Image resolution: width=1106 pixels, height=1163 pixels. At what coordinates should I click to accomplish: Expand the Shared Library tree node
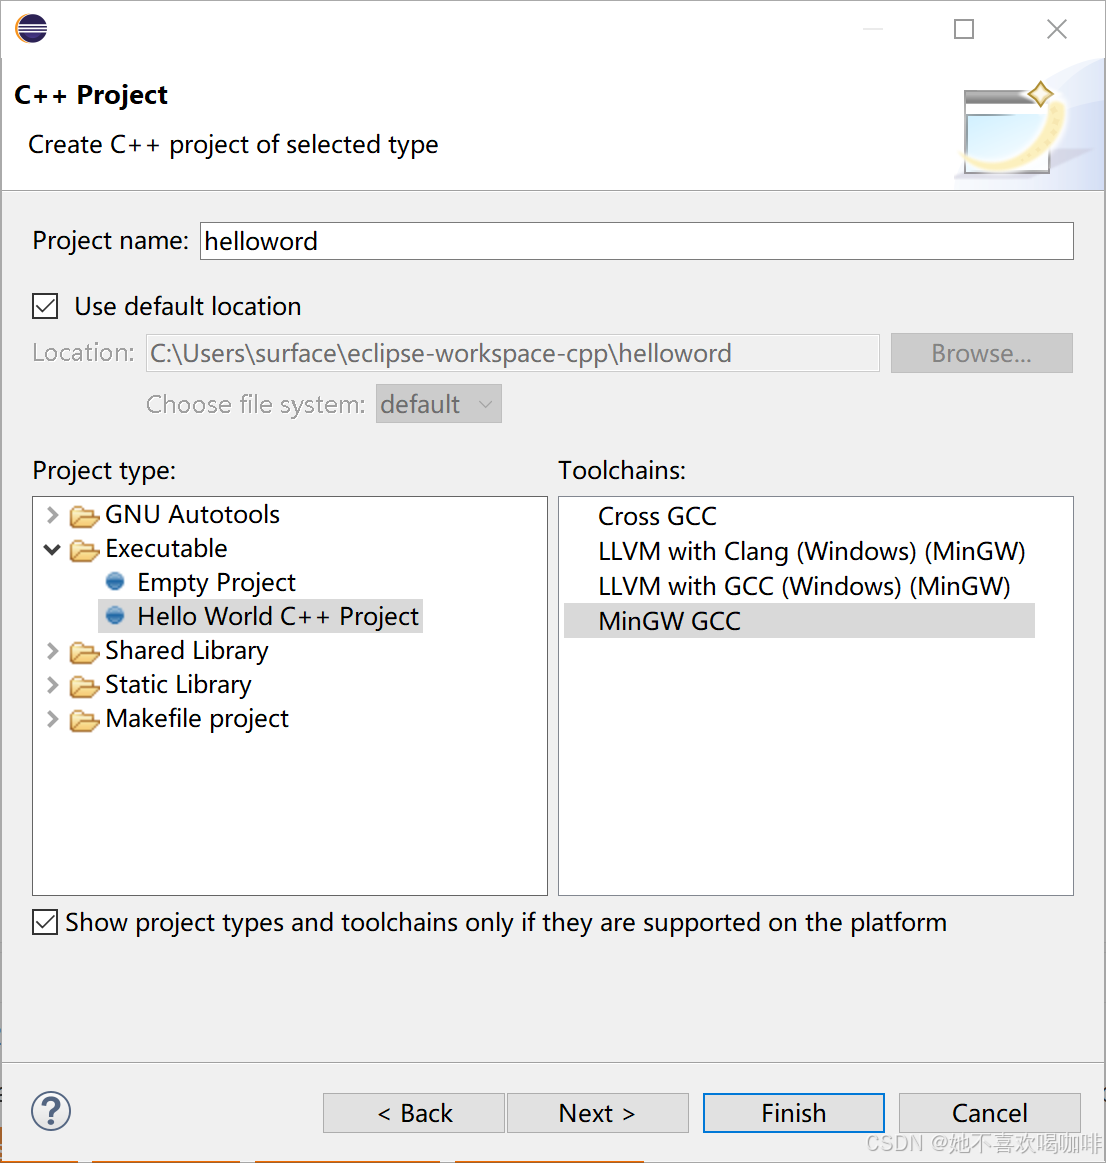point(52,650)
